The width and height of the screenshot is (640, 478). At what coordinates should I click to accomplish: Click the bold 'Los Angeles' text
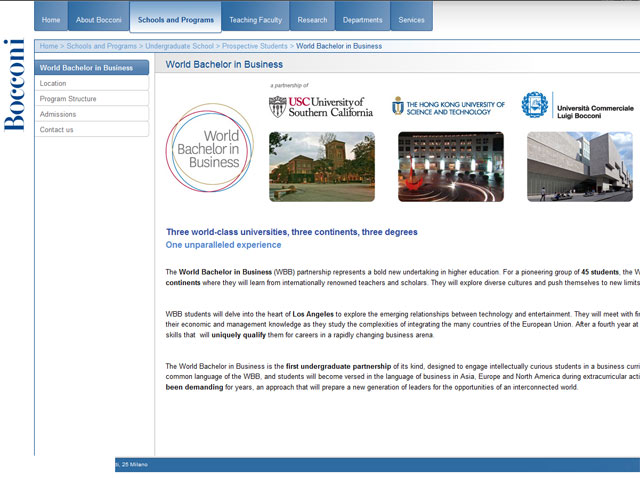pyautogui.click(x=313, y=314)
